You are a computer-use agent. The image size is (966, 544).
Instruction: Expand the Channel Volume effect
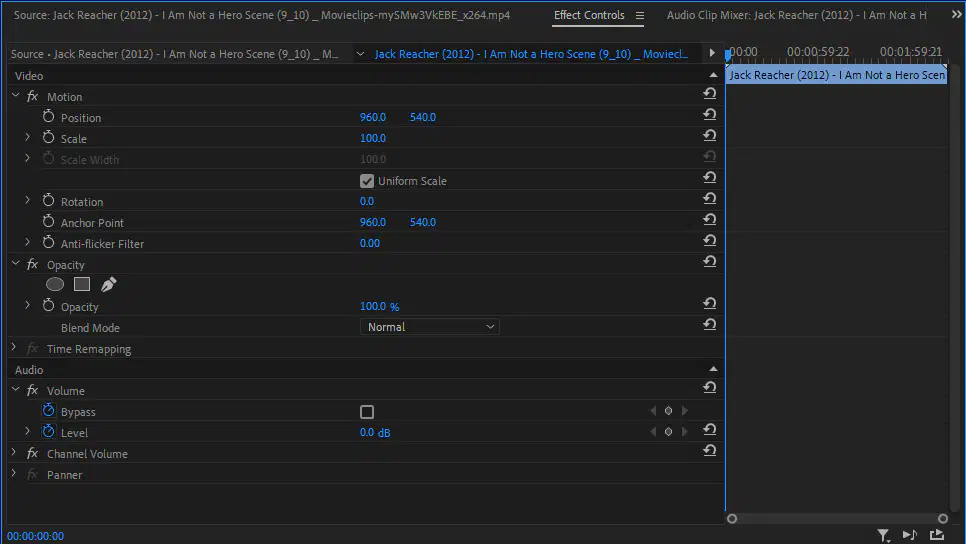(x=14, y=452)
